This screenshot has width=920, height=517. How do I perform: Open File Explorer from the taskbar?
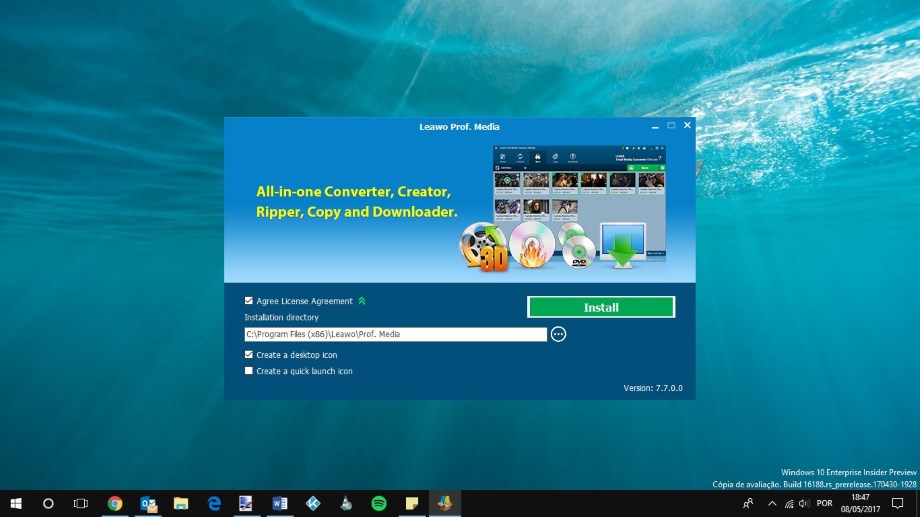click(x=181, y=503)
